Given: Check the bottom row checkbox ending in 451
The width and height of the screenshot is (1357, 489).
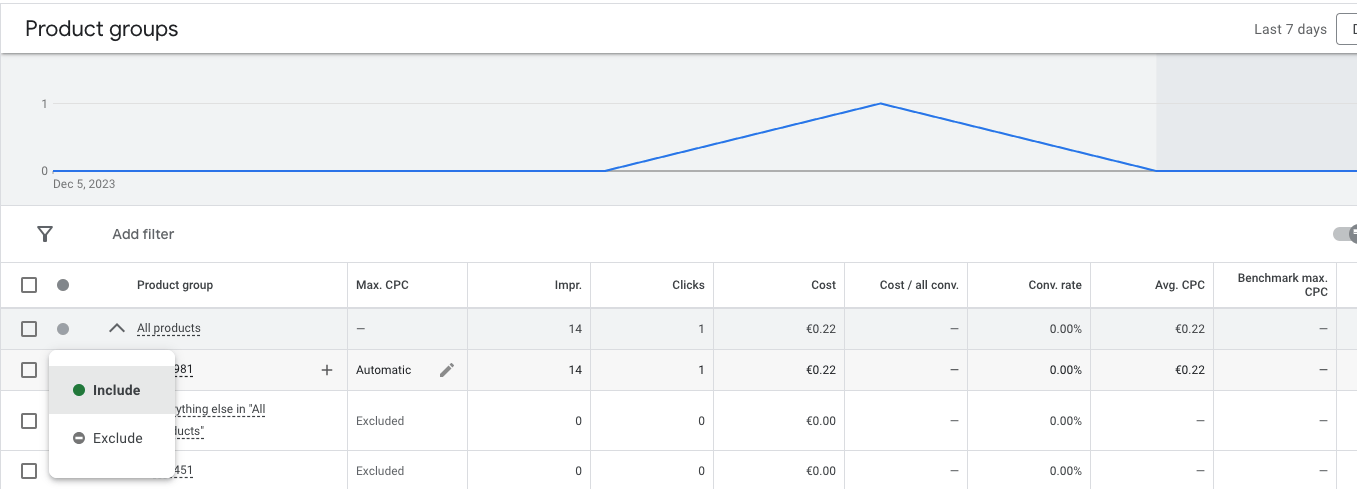Looking at the screenshot, I should click(29, 471).
